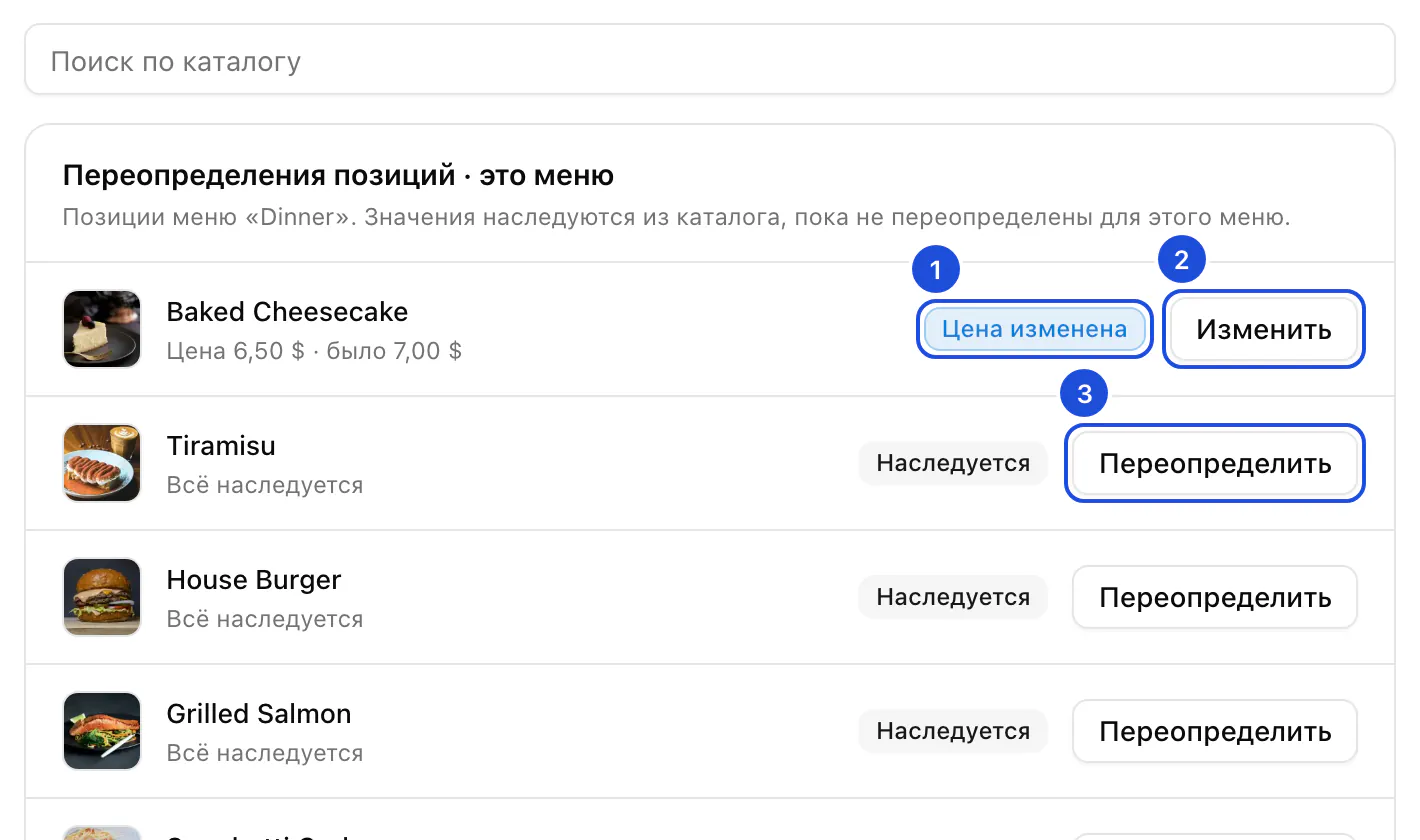This screenshot has height=840, width=1420.
Task: Click Всё наследуется under House Burger
Action: coord(265,619)
